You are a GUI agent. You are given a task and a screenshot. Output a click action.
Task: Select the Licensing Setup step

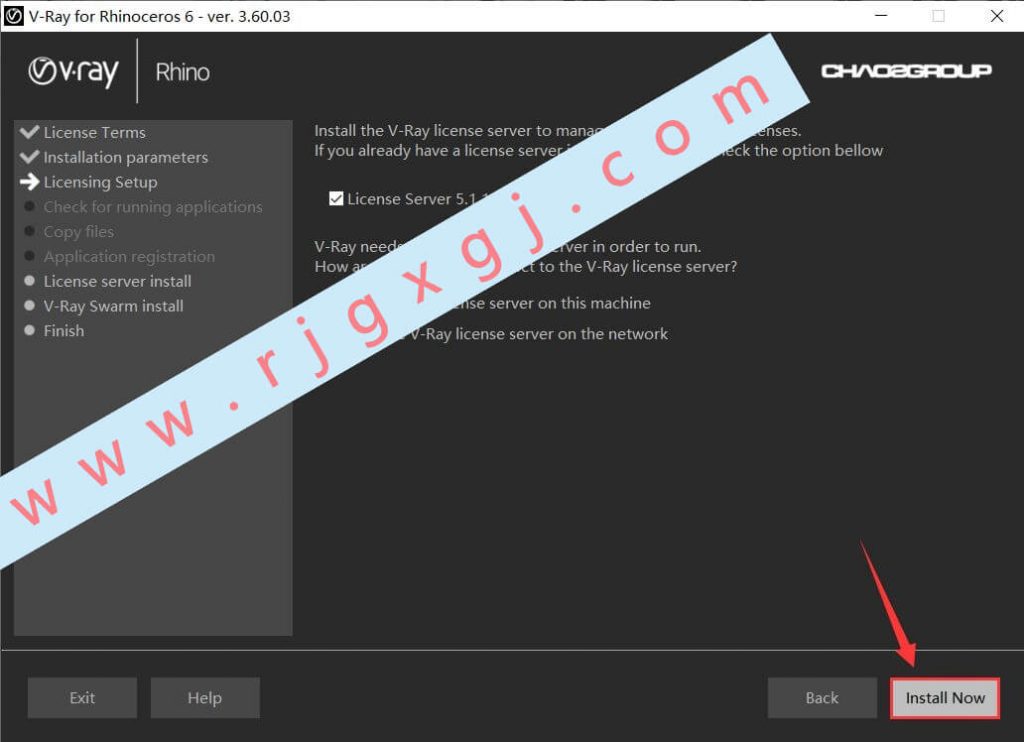[x=101, y=182]
